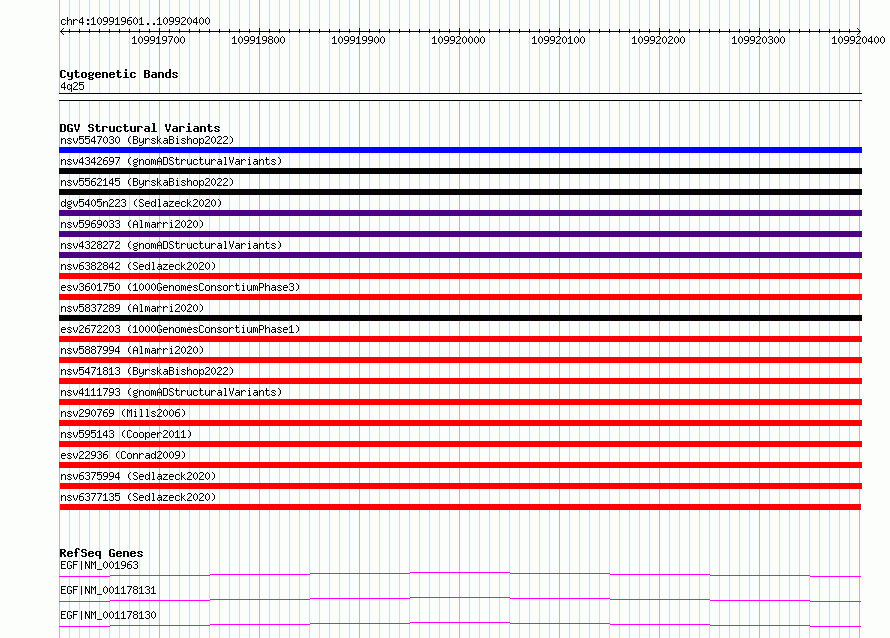This screenshot has width=890, height=638.
Task: Select nsv595143 (Cooper2011) label
Action: click(126, 434)
